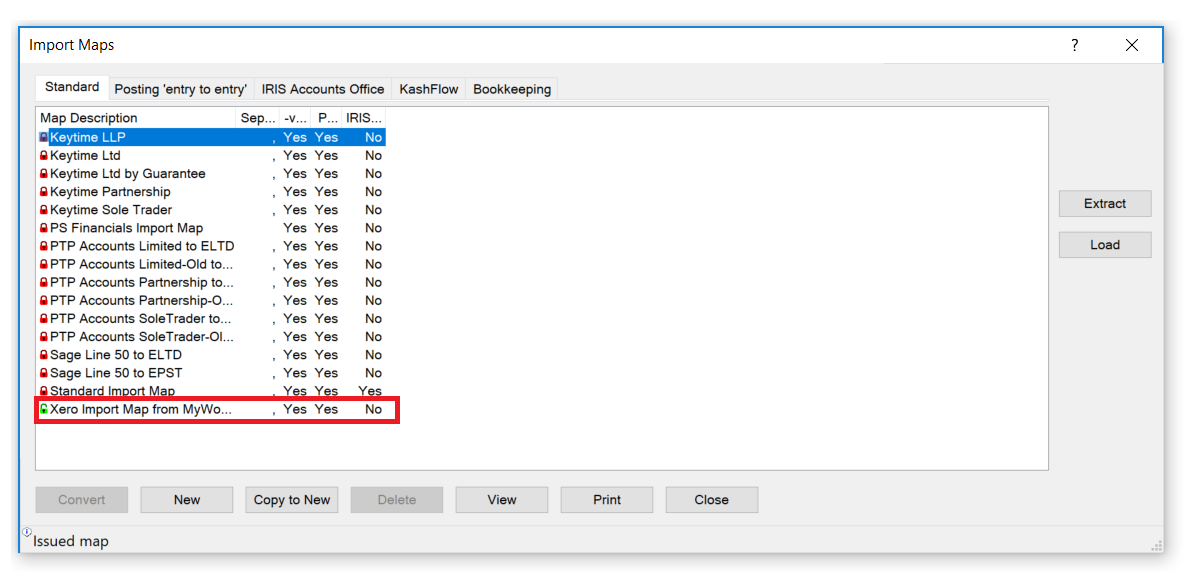1196x578 pixels.
Task: Click the lock icon beside Keytime Sole Trader
Action: coord(43,210)
